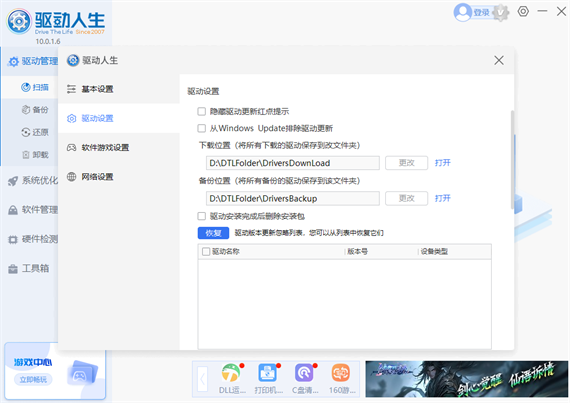The height and width of the screenshot is (403, 570).
Task: Click the 软件管理 bag icon
Action: 13,210
